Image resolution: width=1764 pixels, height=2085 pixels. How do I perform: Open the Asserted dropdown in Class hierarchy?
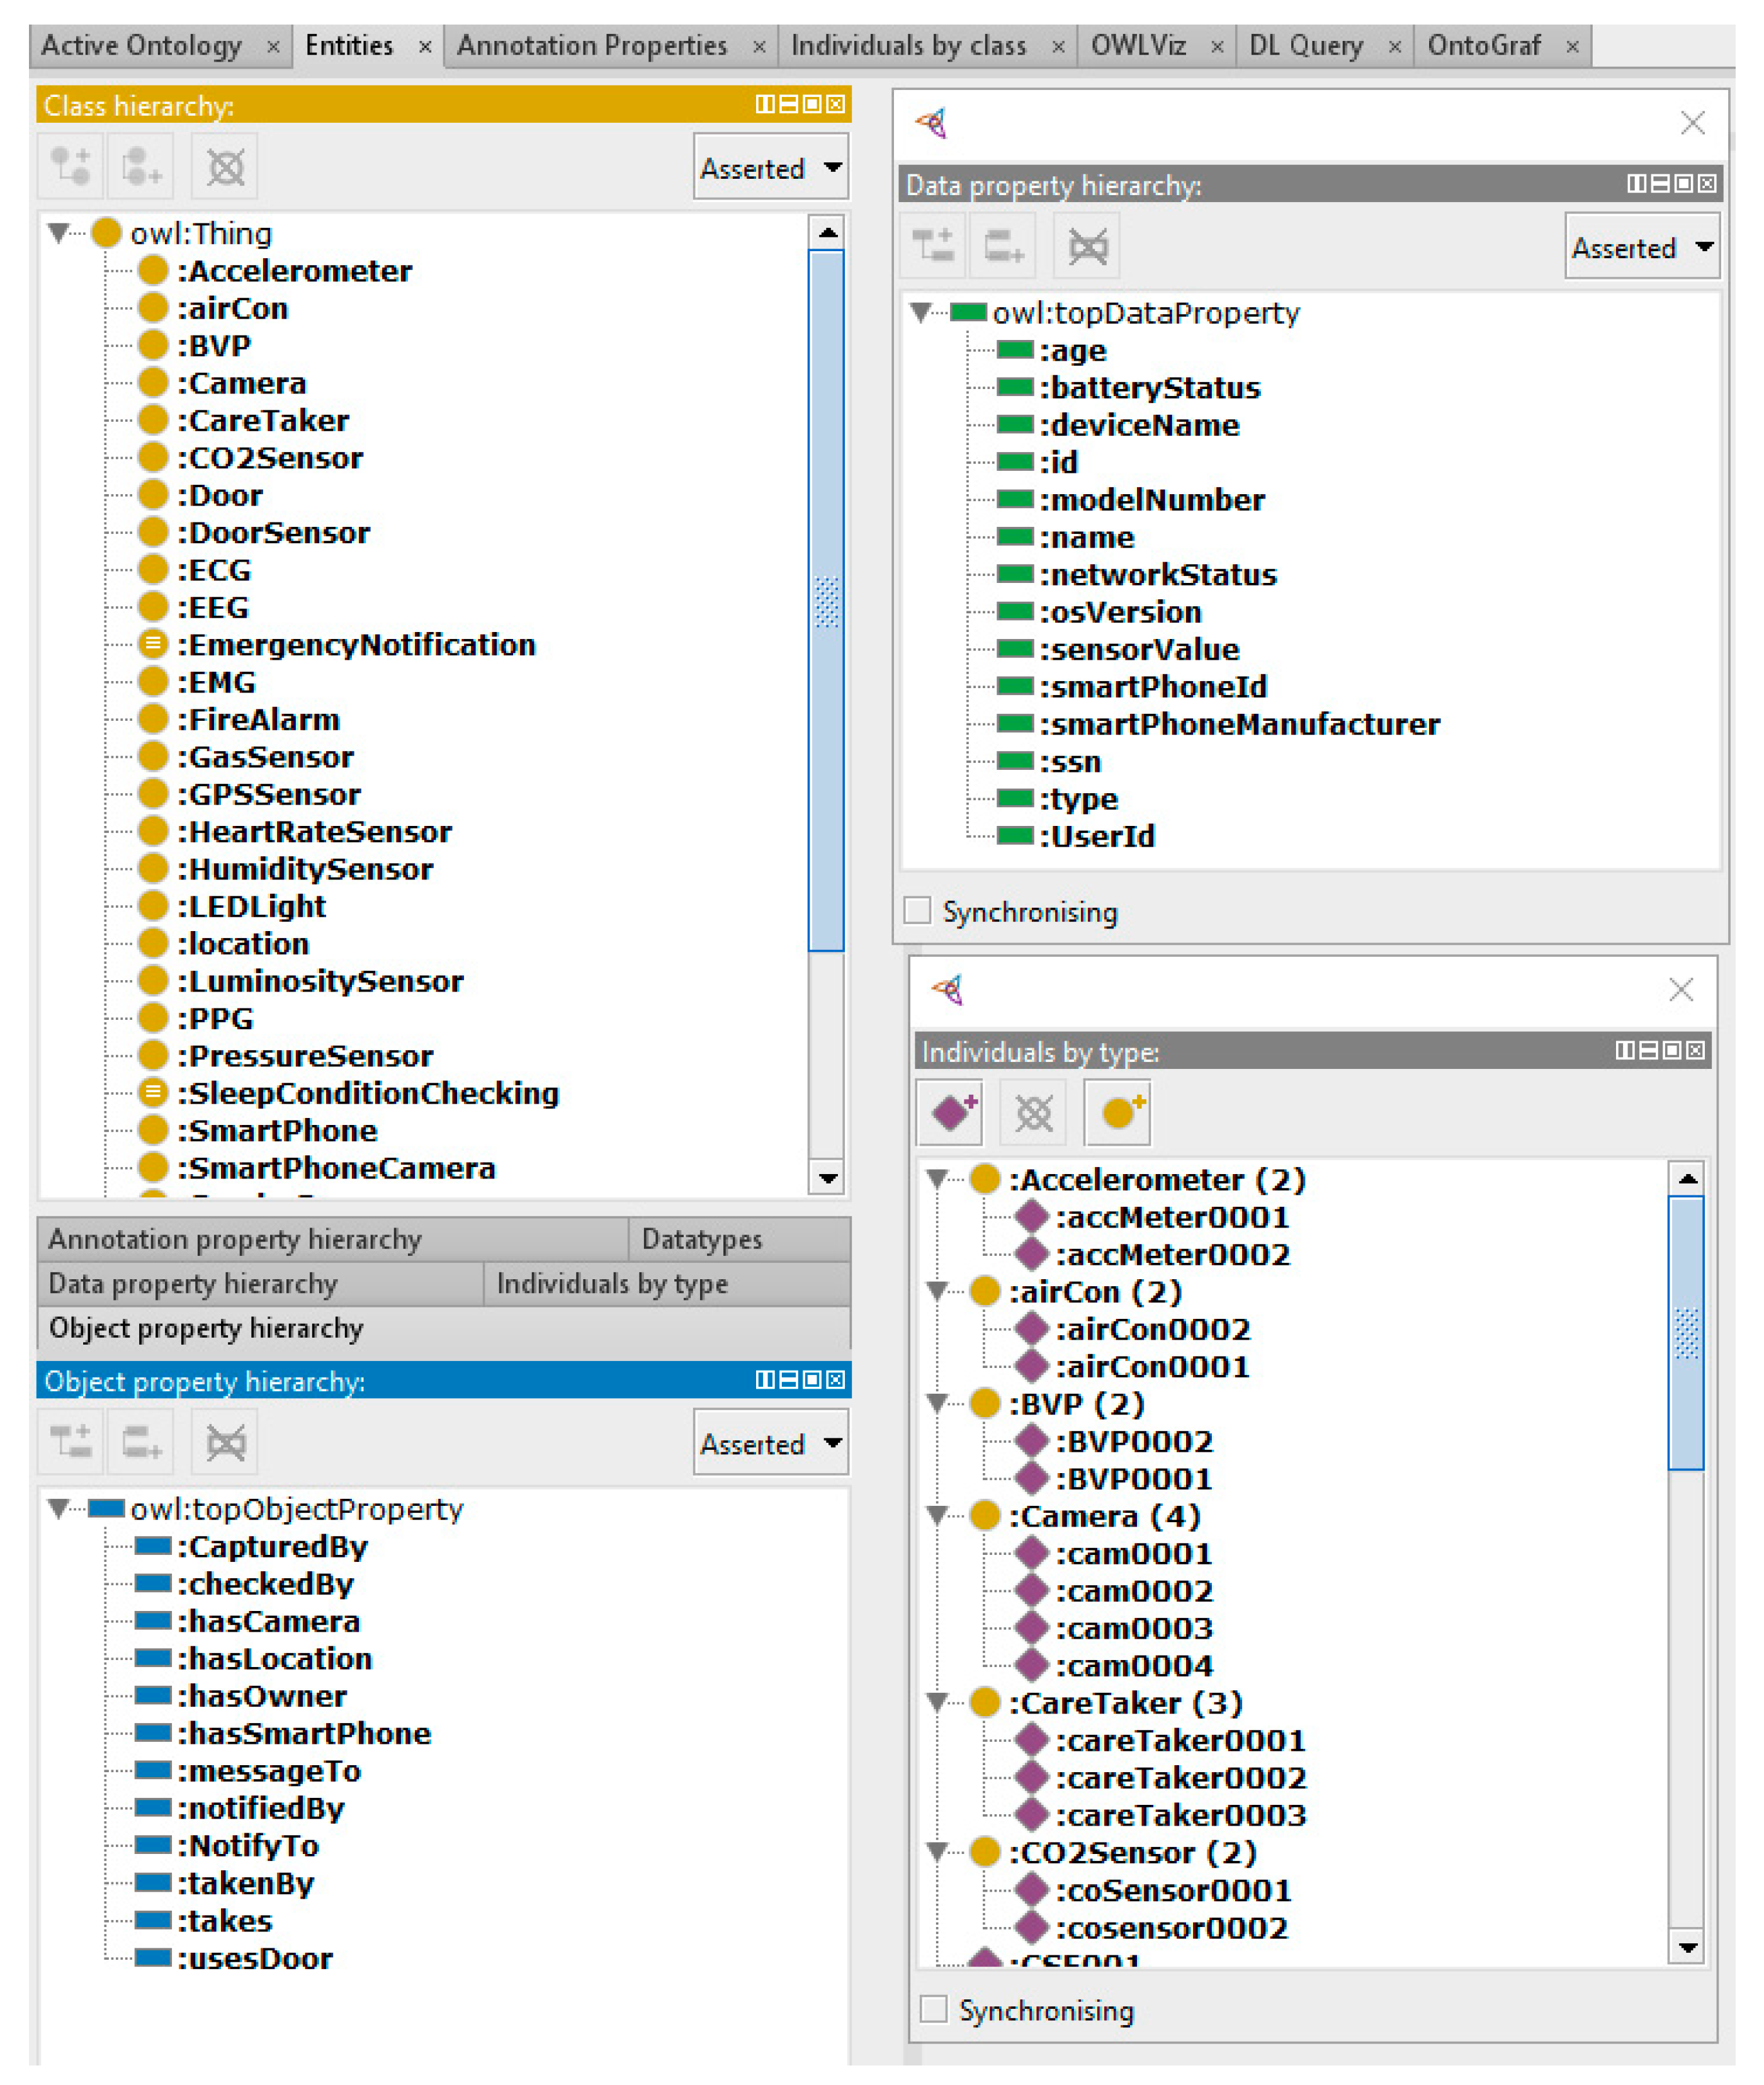tap(770, 168)
